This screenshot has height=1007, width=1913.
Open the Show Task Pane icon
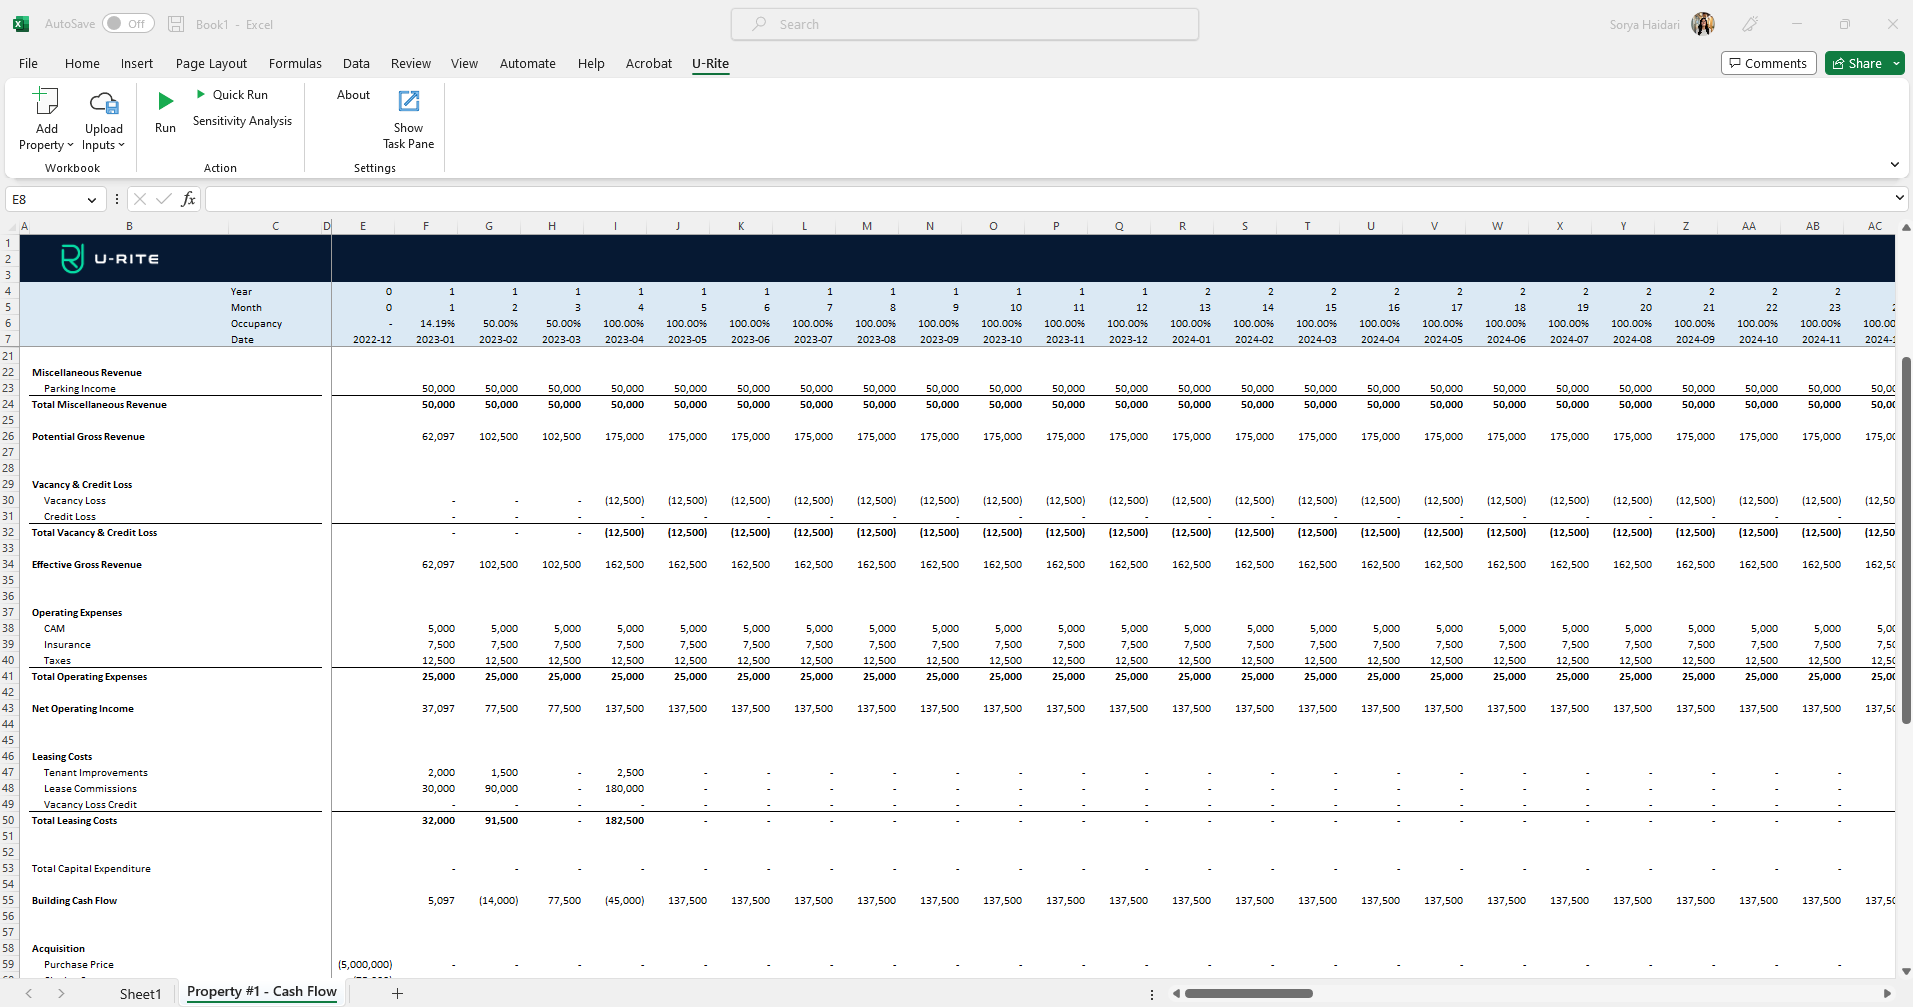[409, 101]
